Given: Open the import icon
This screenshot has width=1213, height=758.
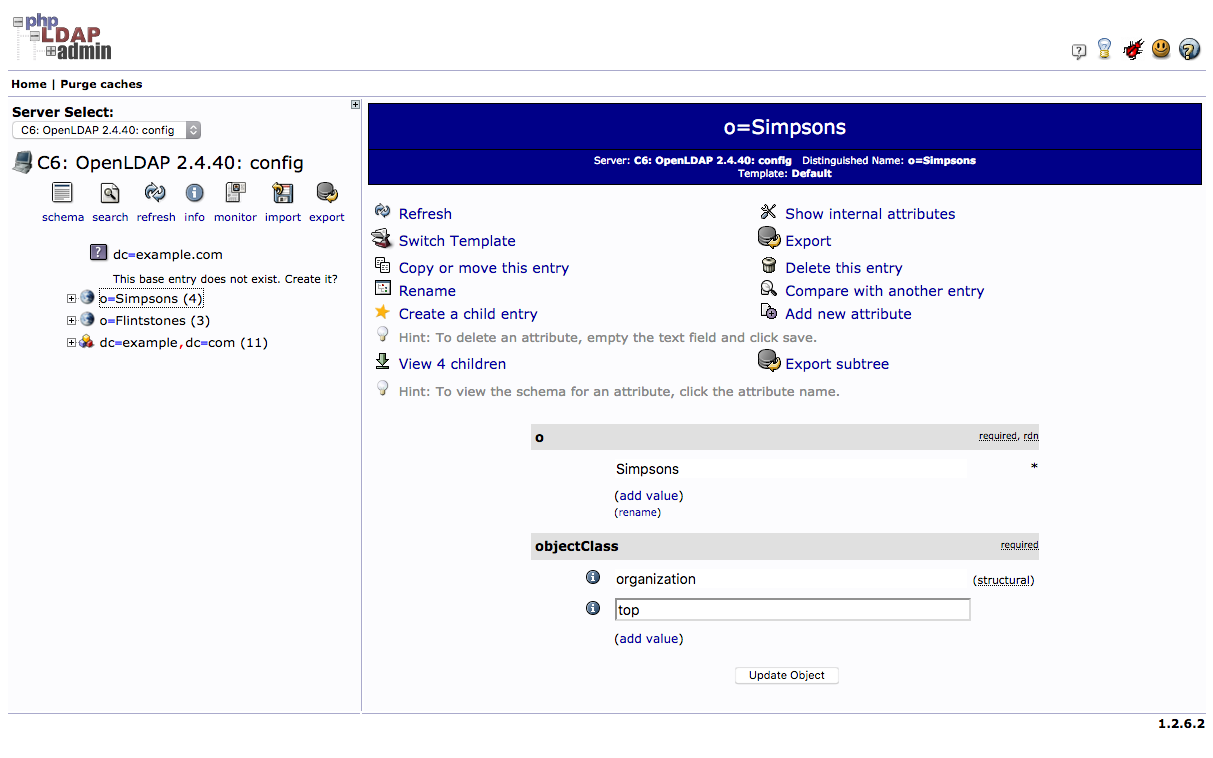Looking at the screenshot, I should click(283, 193).
